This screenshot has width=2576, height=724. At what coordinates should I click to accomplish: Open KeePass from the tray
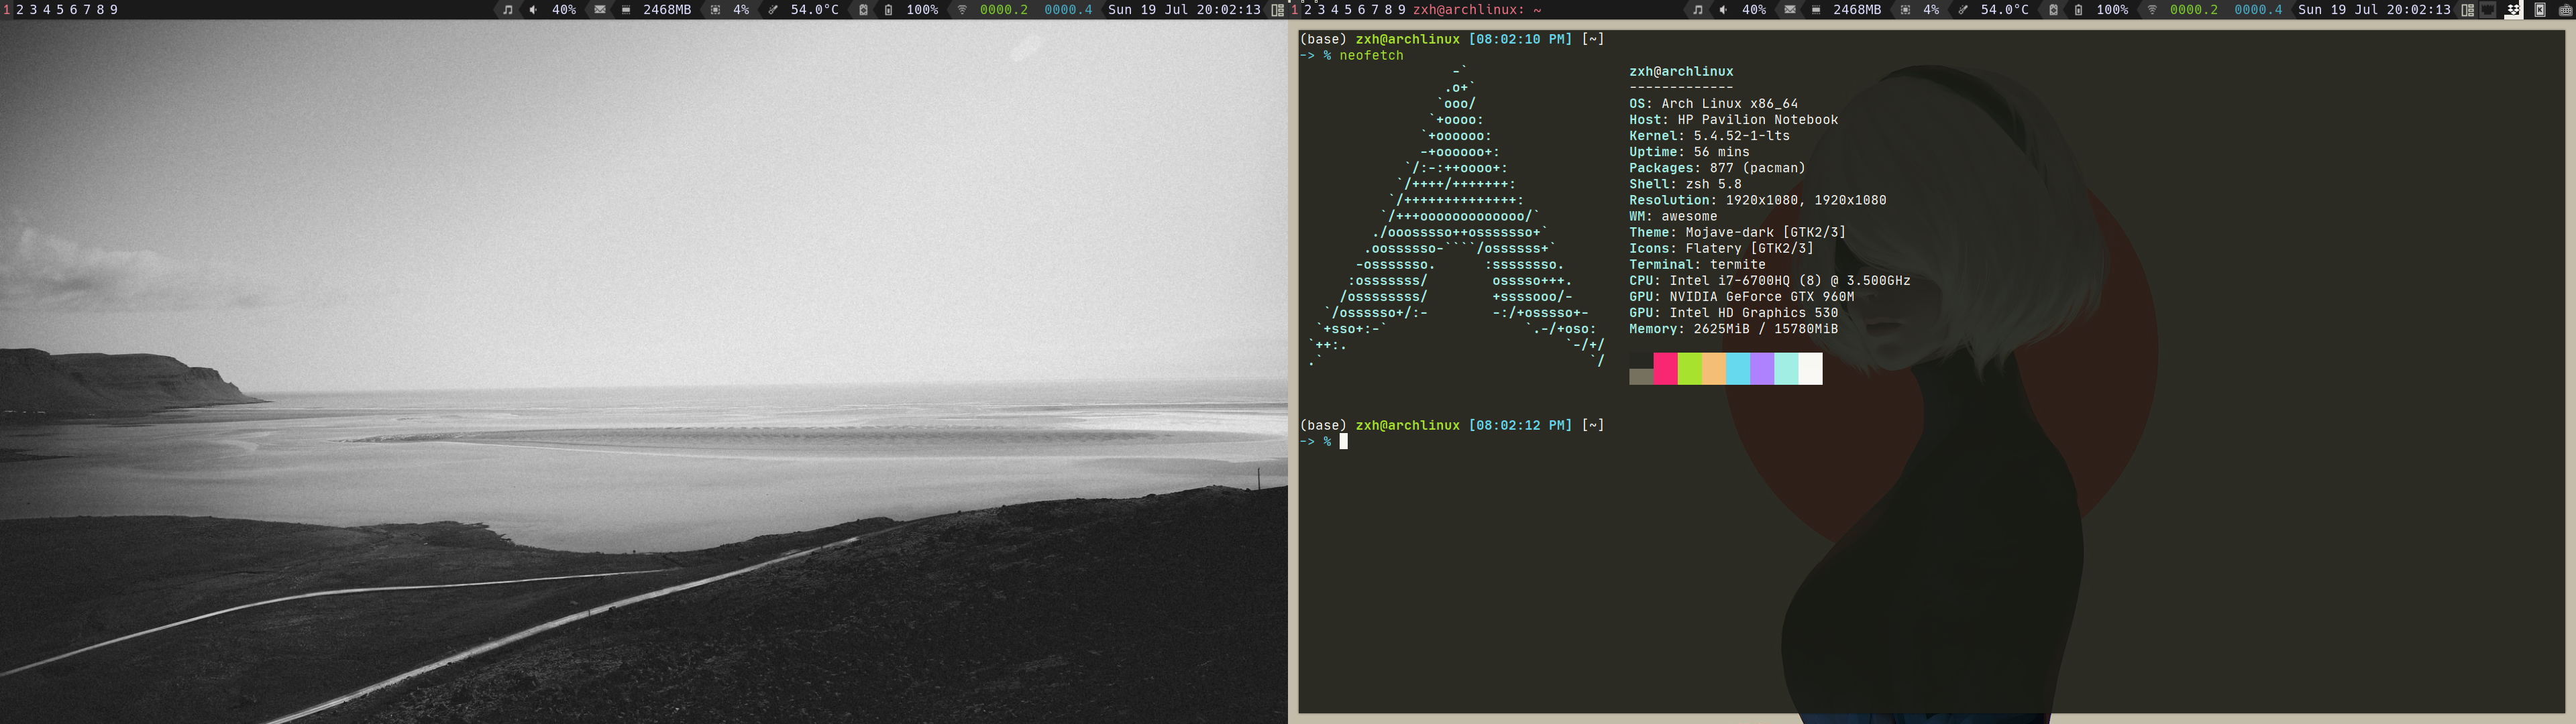[2540, 10]
